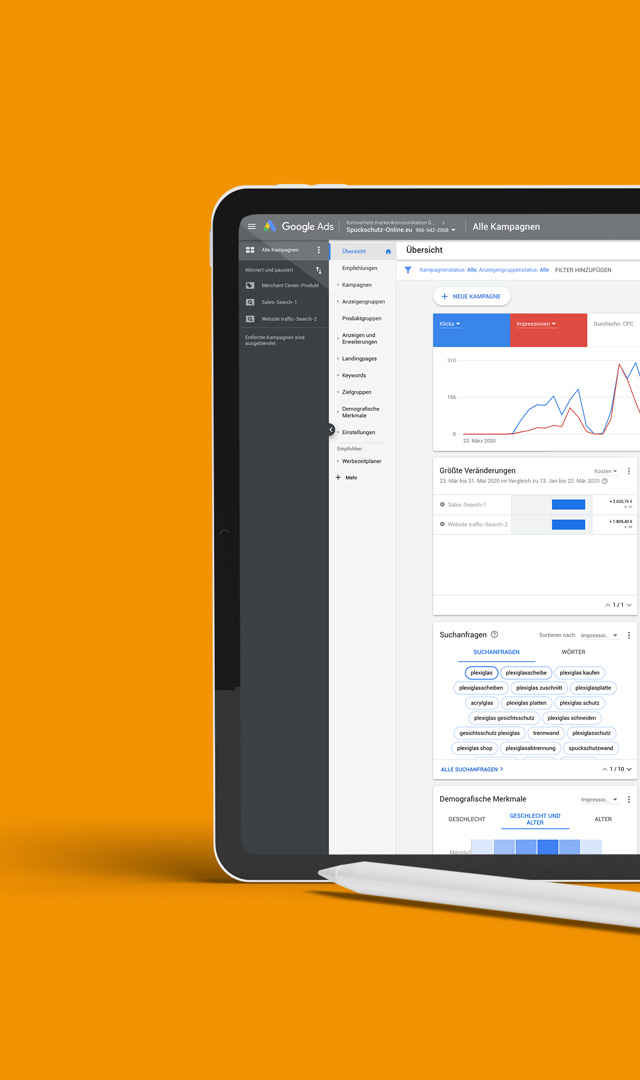The width and height of the screenshot is (640, 1080).
Task: Switch to the GESCHLECHT tab
Action: click(x=466, y=820)
